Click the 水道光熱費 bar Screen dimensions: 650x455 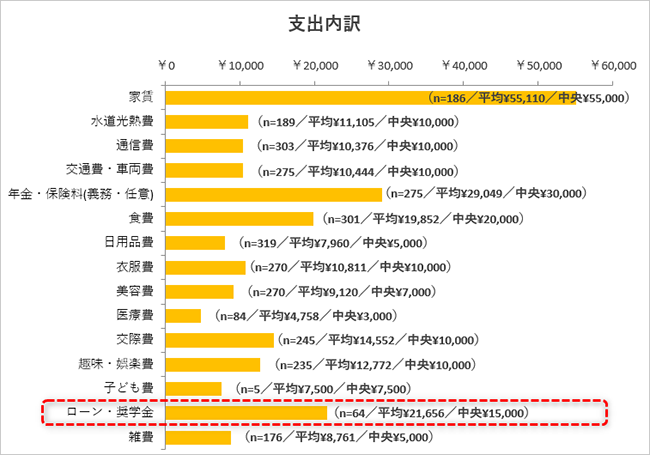click(206, 122)
